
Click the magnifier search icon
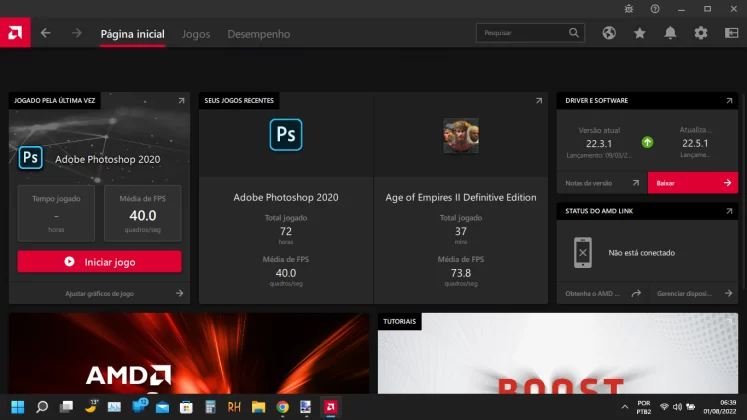(574, 33)
